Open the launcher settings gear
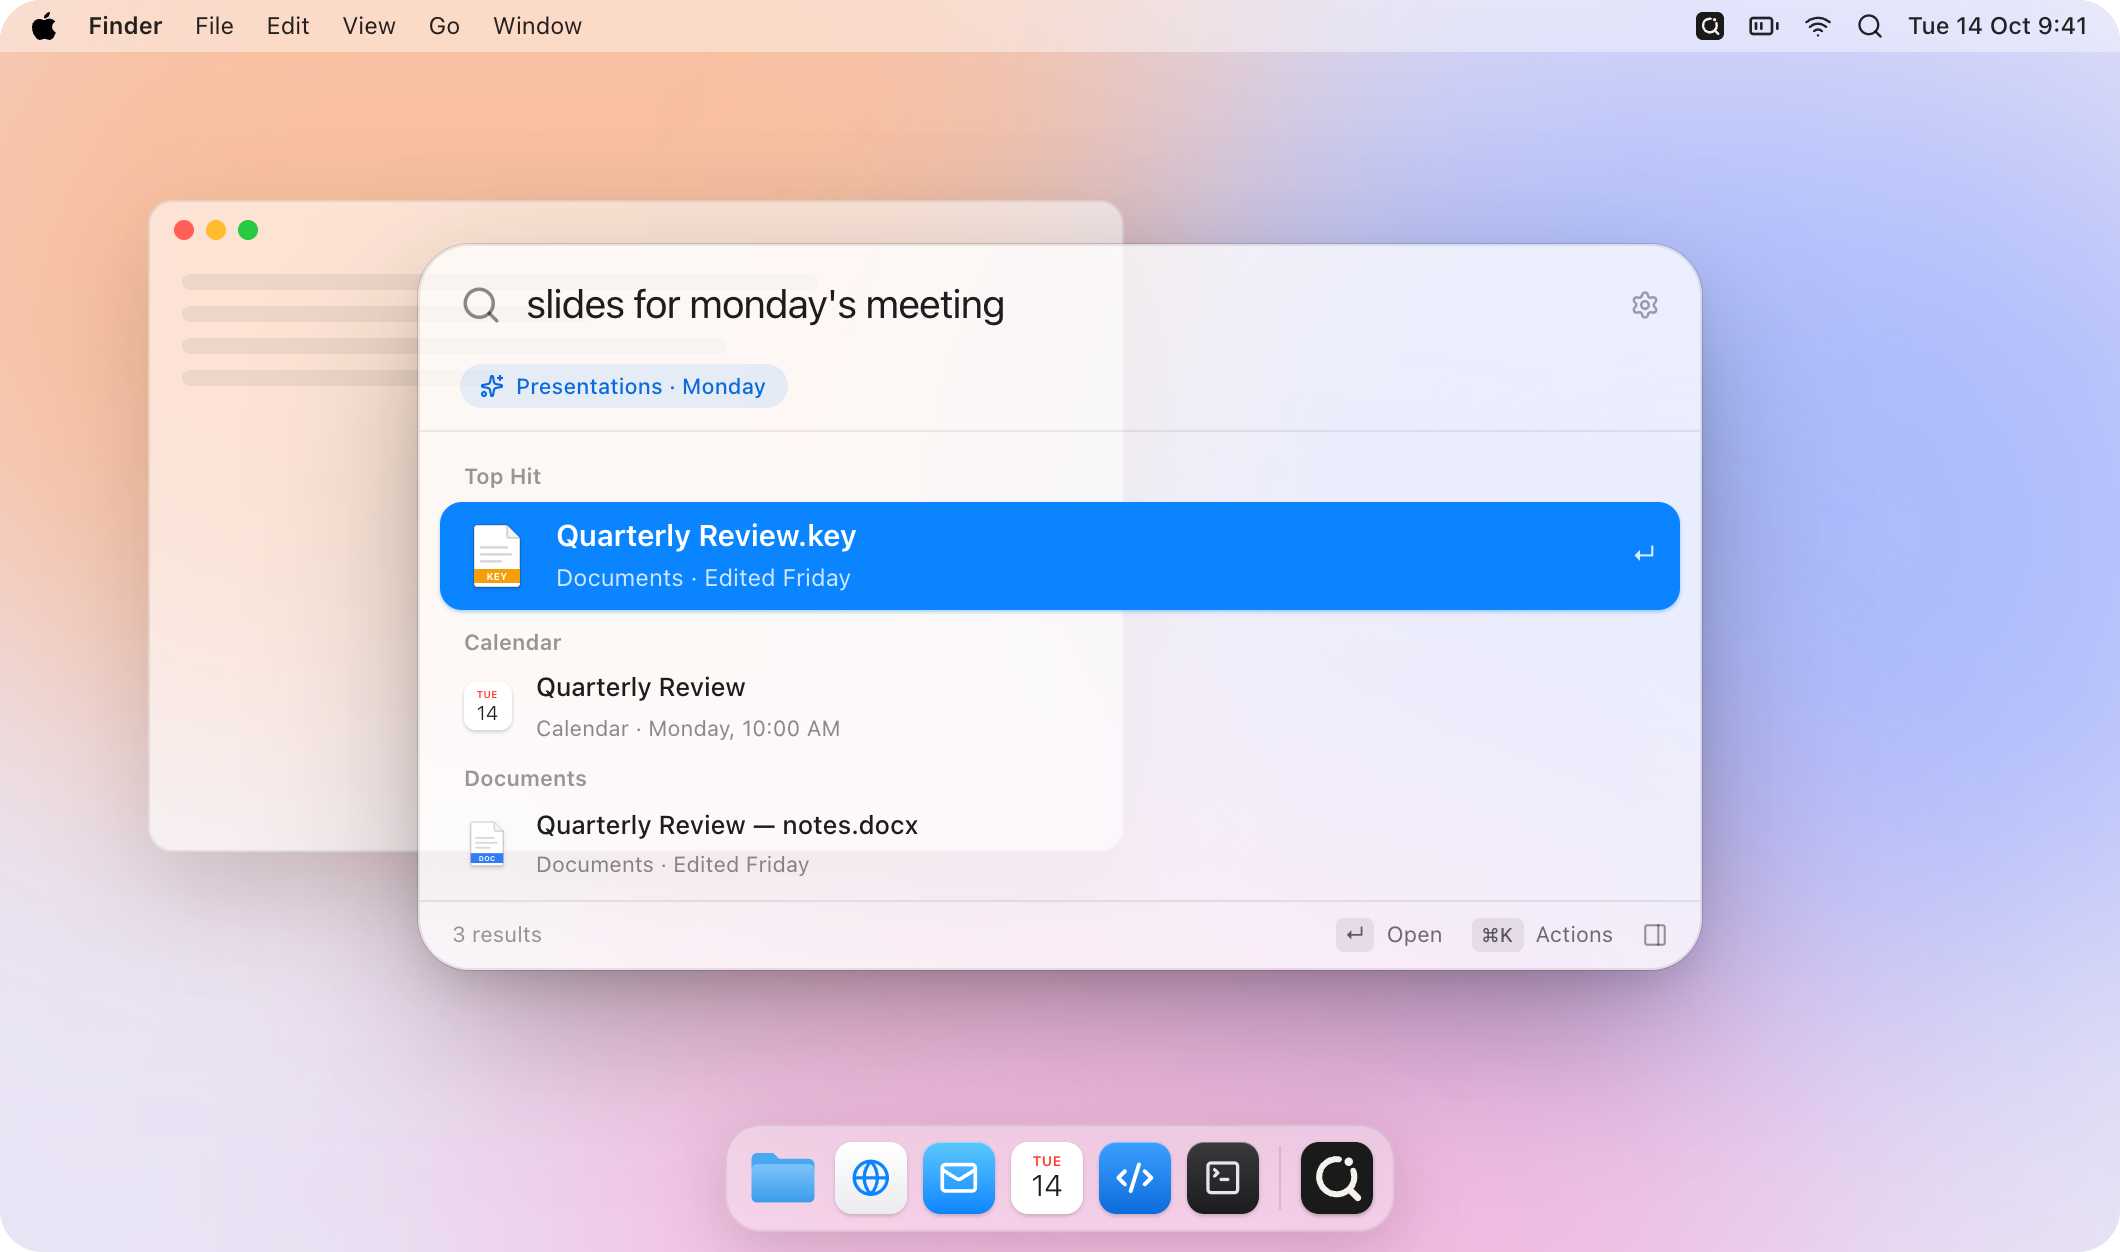This screenshot has width=2120, height=1252. coord(1644,305)
